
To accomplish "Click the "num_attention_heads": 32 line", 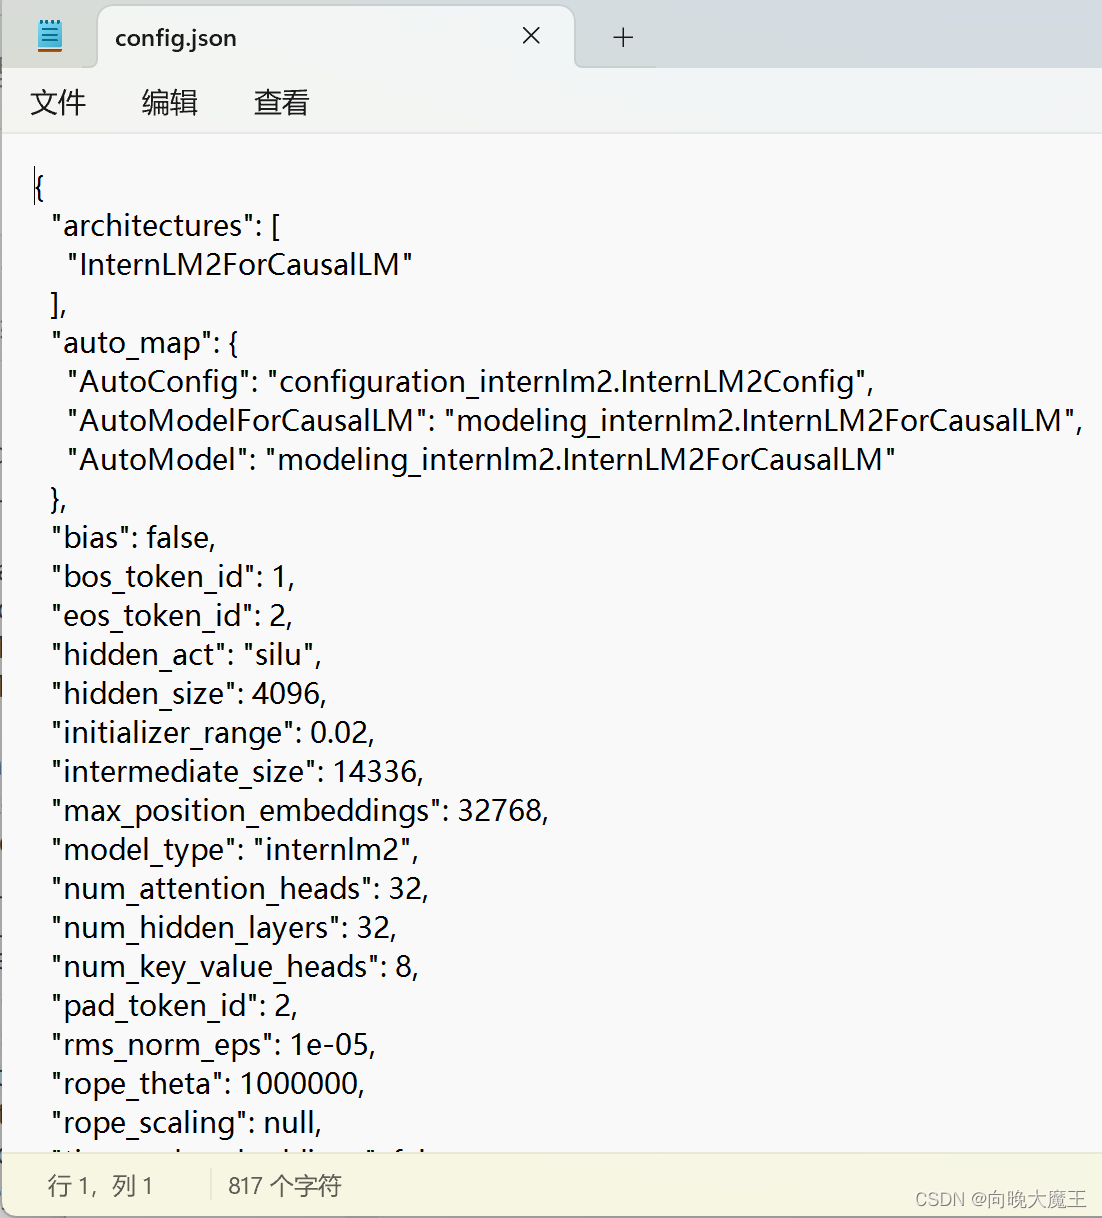I will (240, 889).
